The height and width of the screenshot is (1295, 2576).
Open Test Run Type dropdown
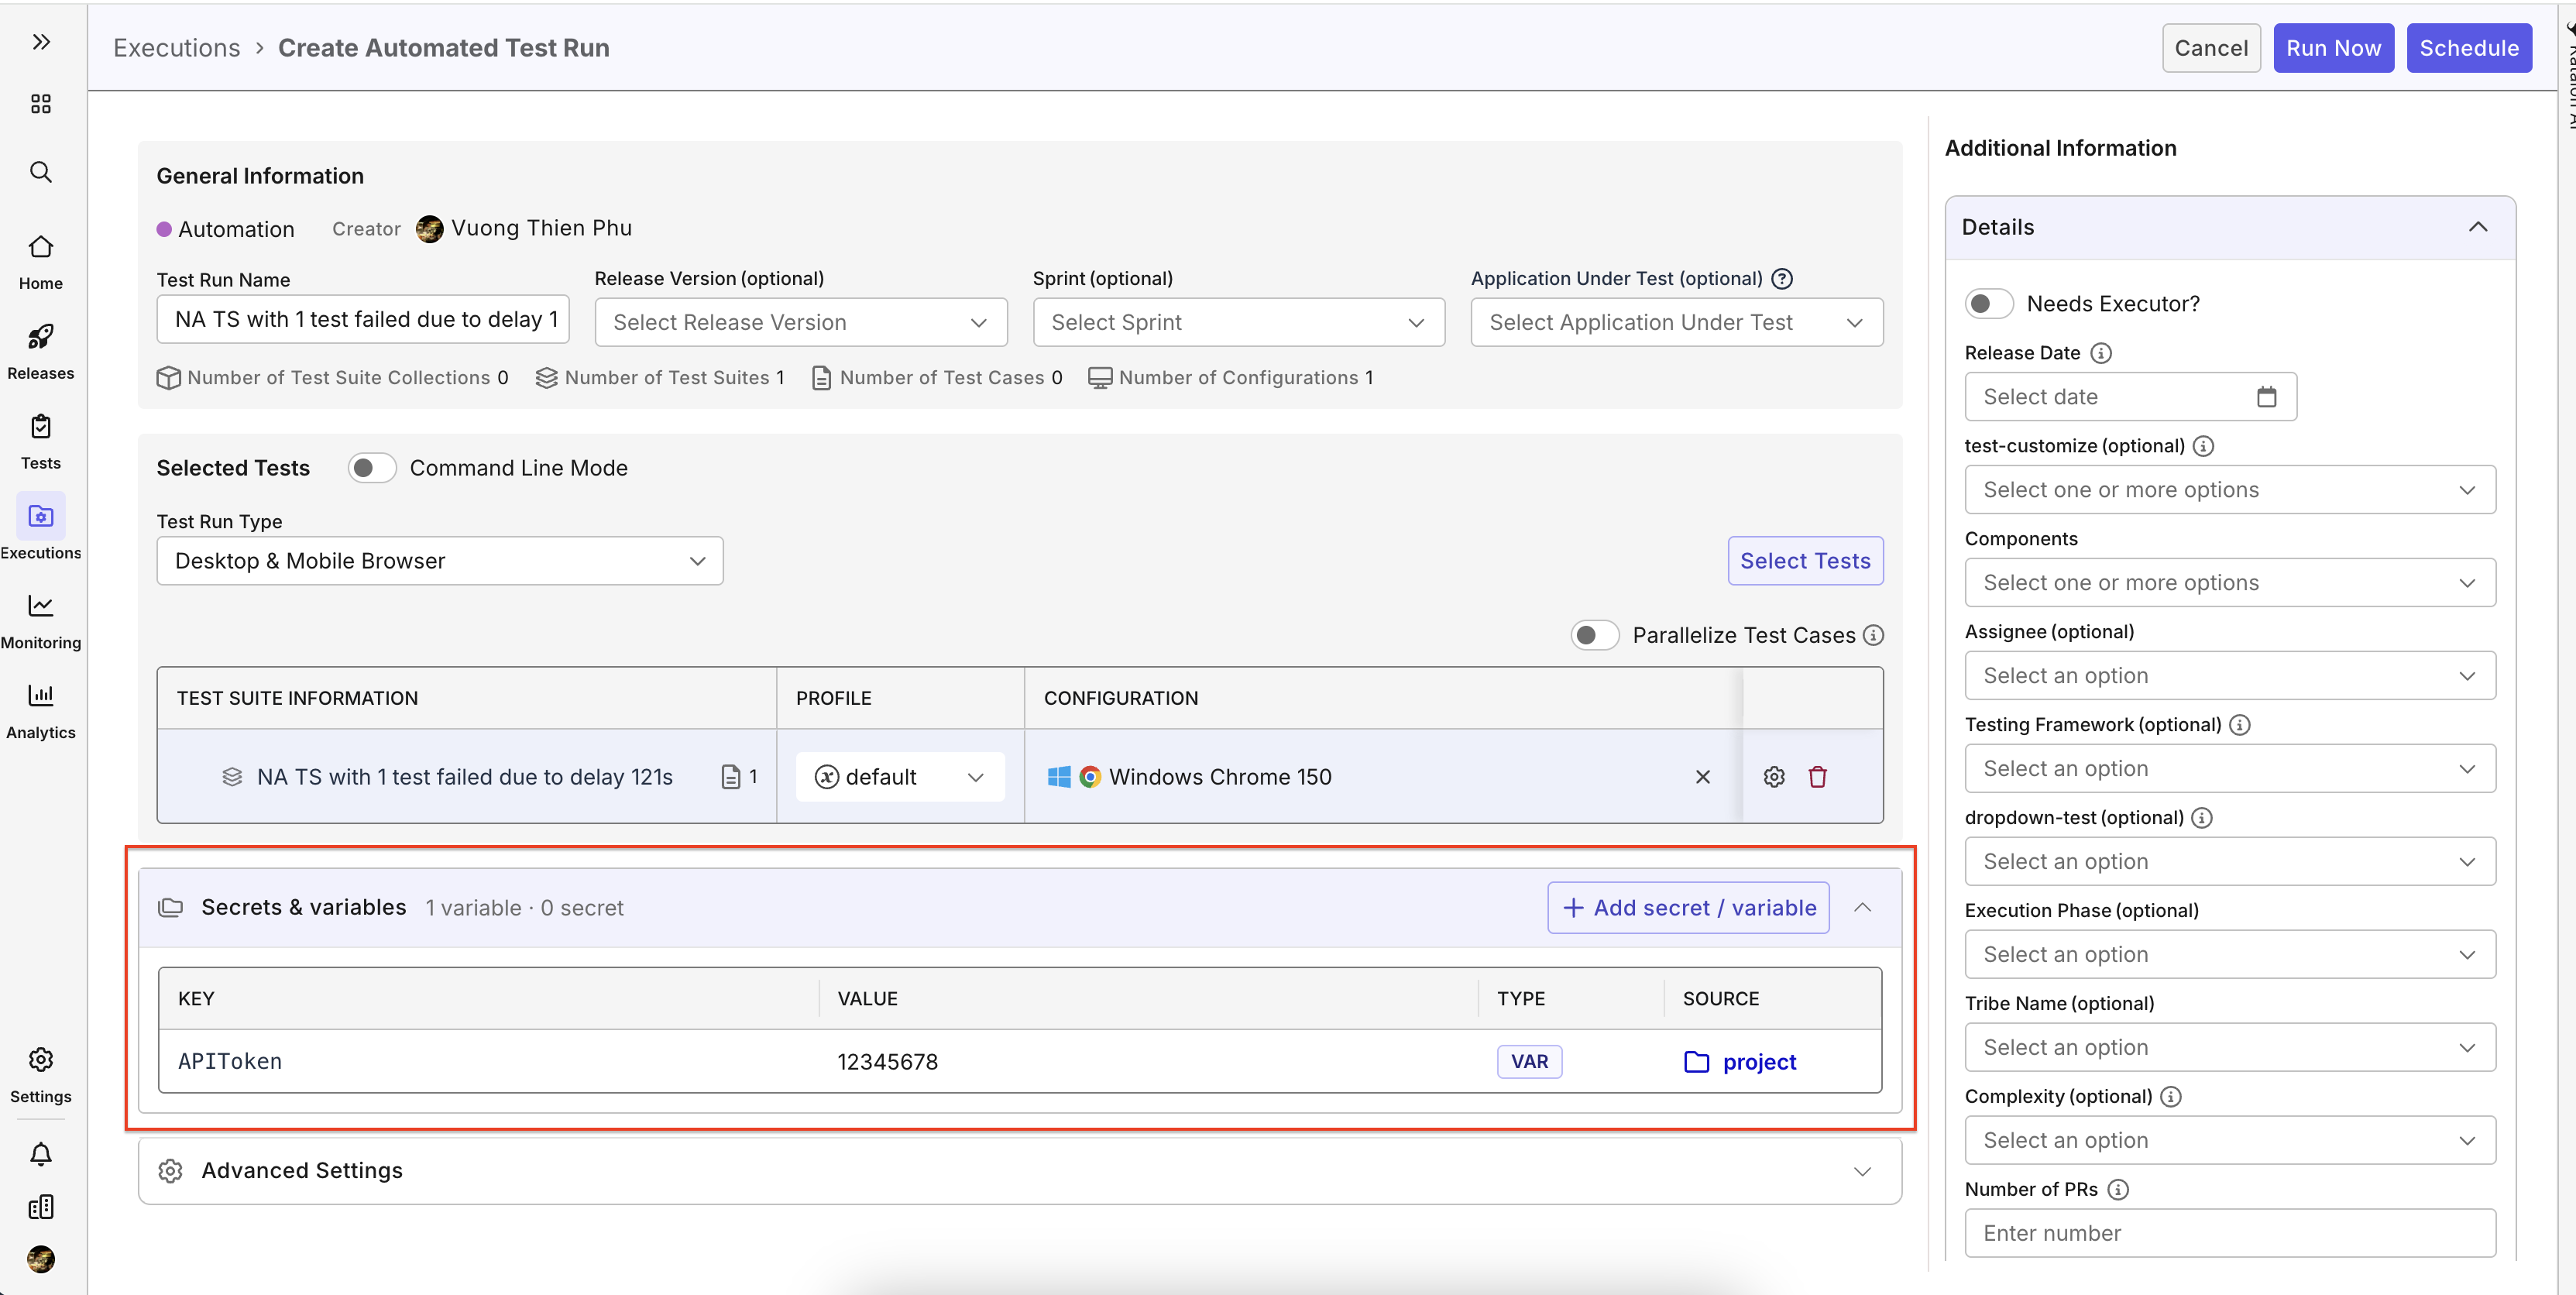[x=440, y=561]
